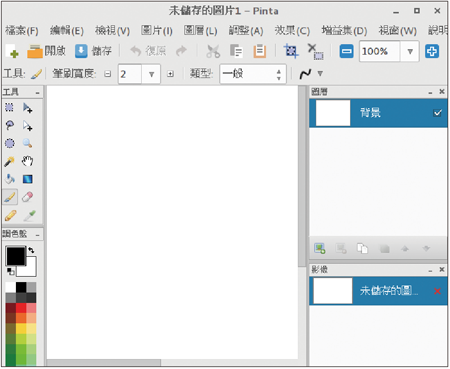Screen dimensions: 450x369
Task: Copy using the copy icon in toolbar
Action: point(236,51)
